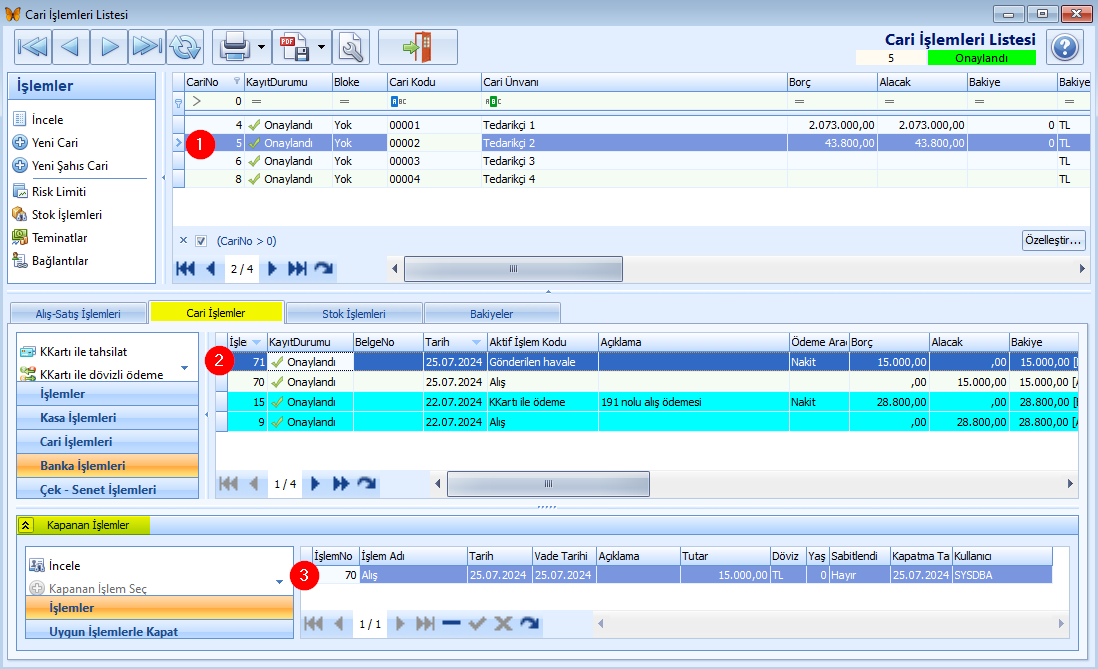Click the exit door icon
Viewport: 1098px width, 669px height.
click(x=418, y=47)
